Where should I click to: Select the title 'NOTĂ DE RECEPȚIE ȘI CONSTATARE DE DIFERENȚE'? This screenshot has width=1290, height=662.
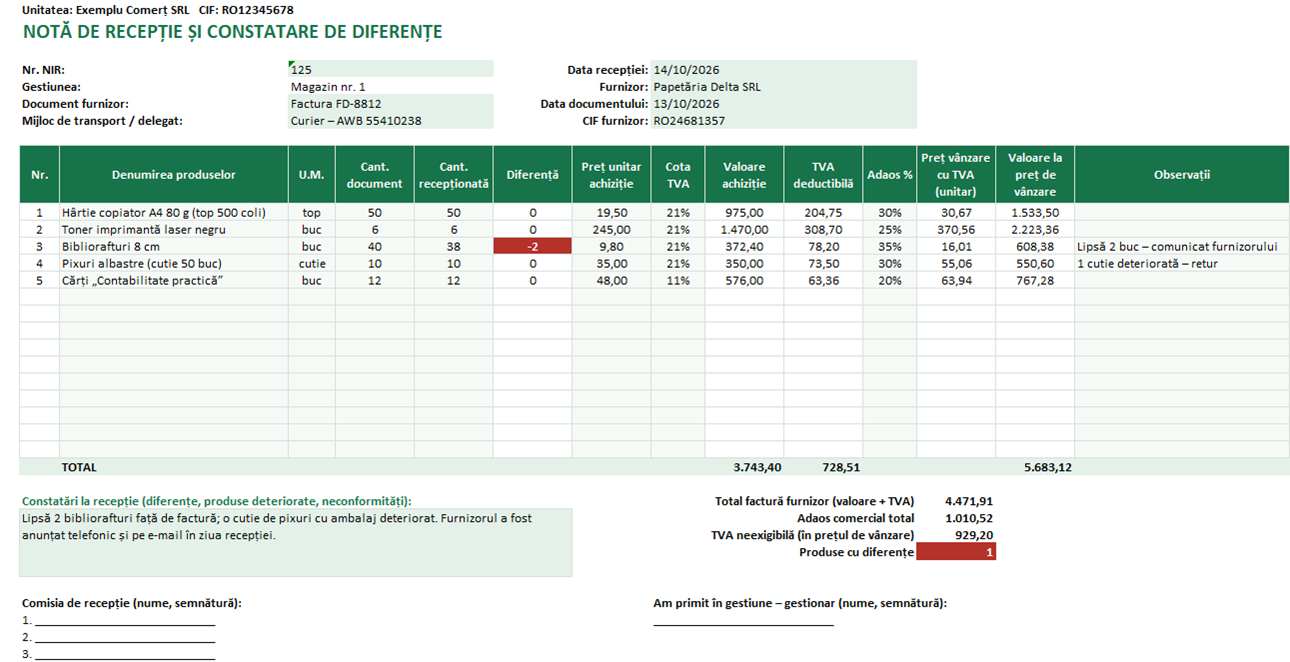232,32
